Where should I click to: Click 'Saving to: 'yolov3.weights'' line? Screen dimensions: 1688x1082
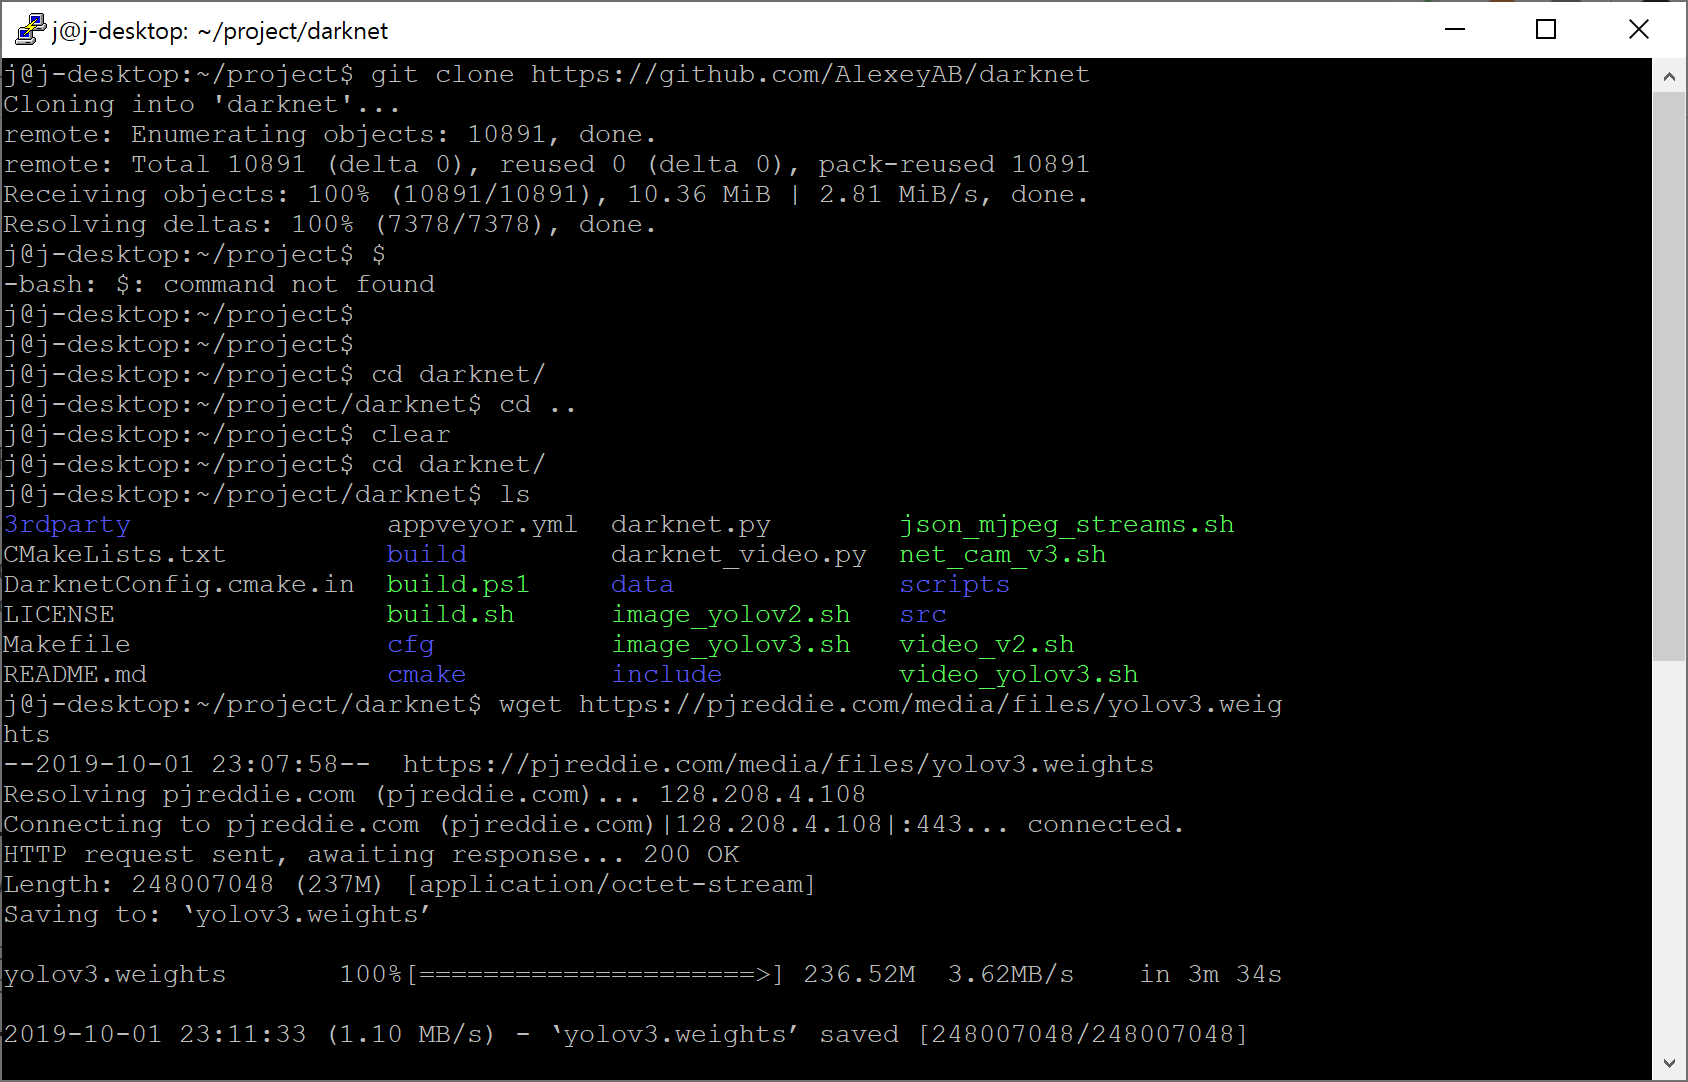click(x=217, y=915)
